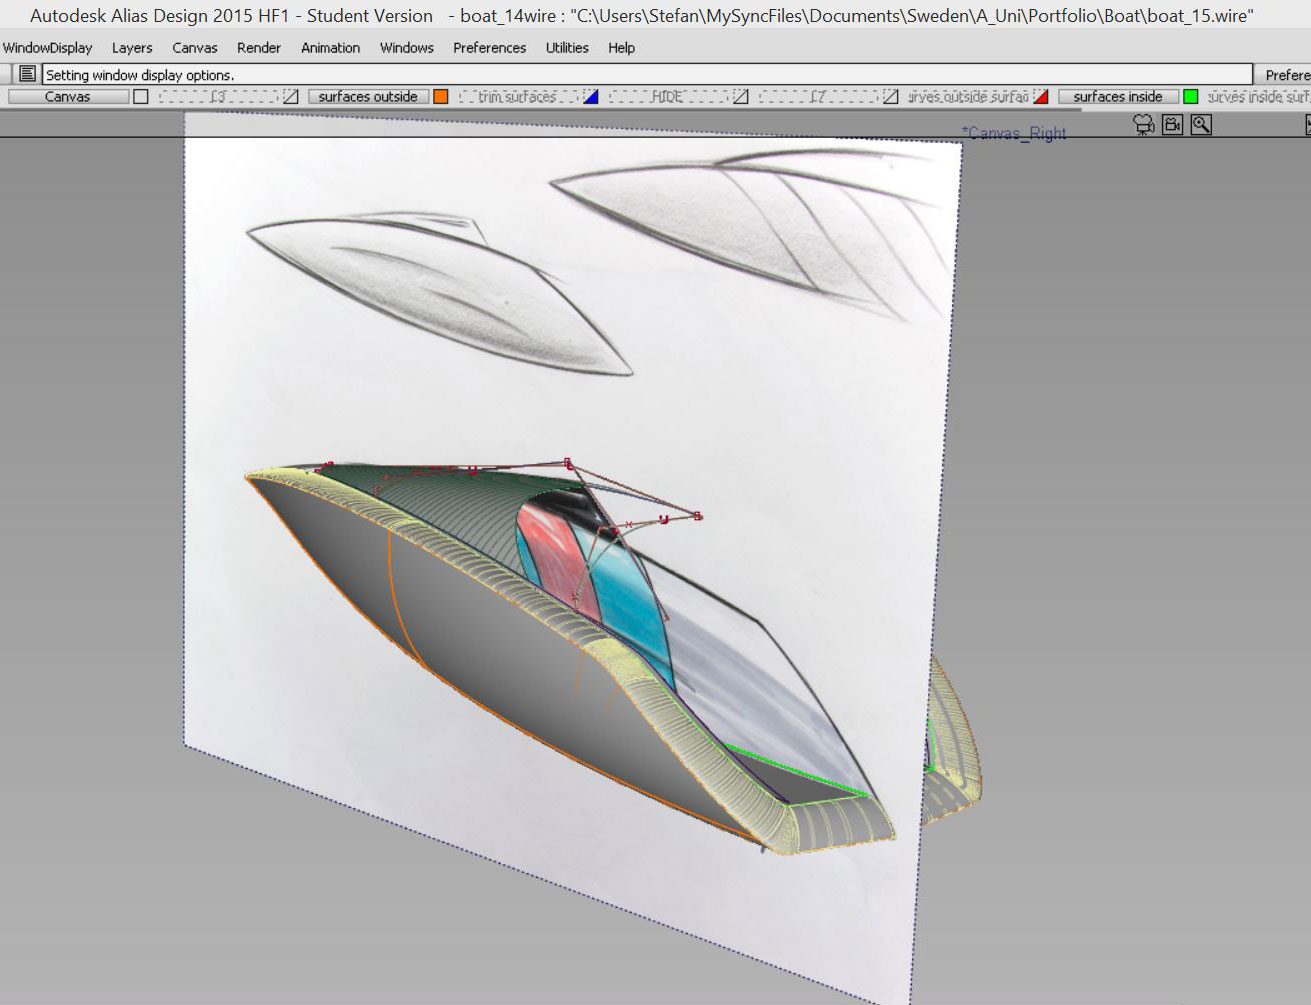Click the magnifying glass zoom icon
Viewport: 1311px width, 1005px height.
(1201, 124)
